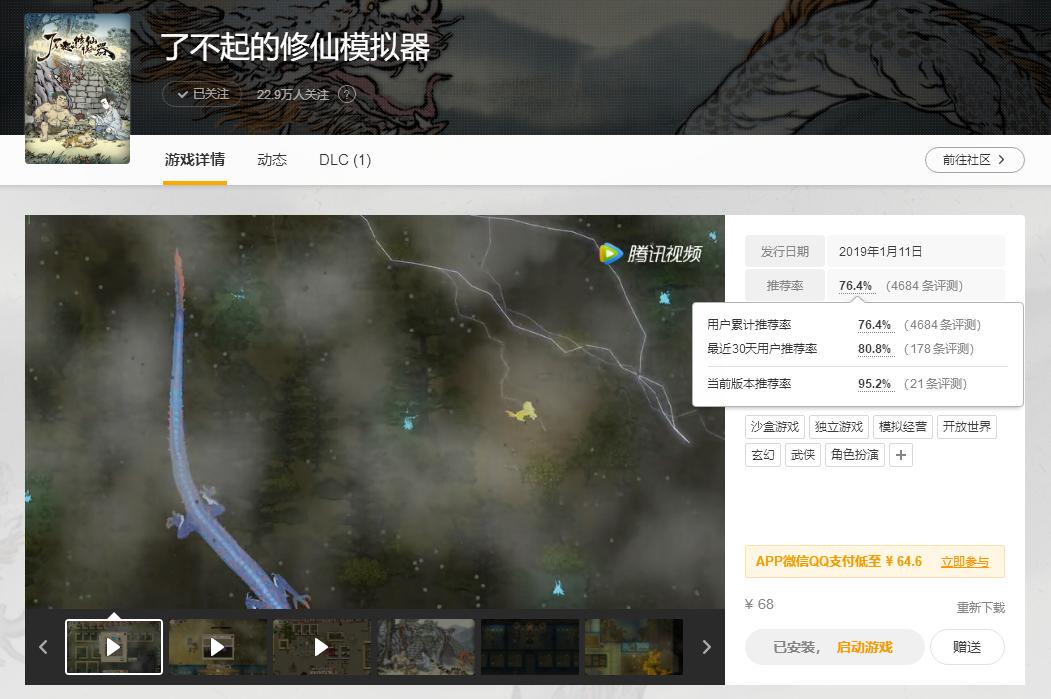Play the second video thumbnail
1051x699 pixels.
(218, 647)
